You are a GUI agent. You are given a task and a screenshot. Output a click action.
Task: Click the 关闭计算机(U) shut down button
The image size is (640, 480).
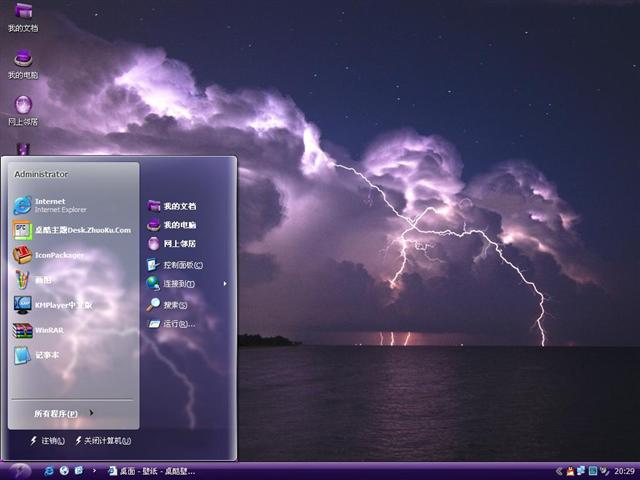106,441
